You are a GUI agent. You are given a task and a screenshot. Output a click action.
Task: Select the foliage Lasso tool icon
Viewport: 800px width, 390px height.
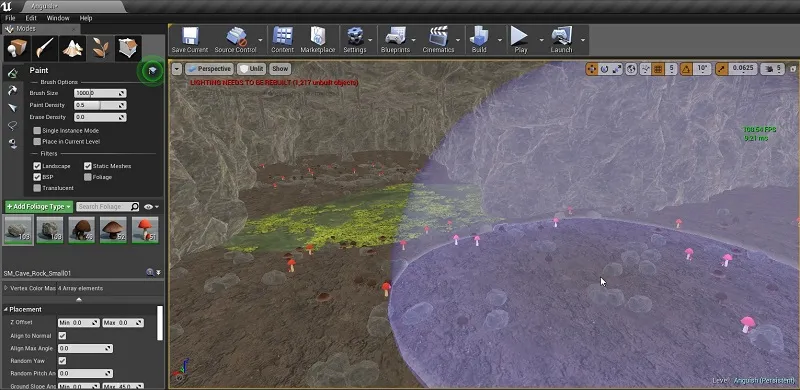[x=13, y=126]
